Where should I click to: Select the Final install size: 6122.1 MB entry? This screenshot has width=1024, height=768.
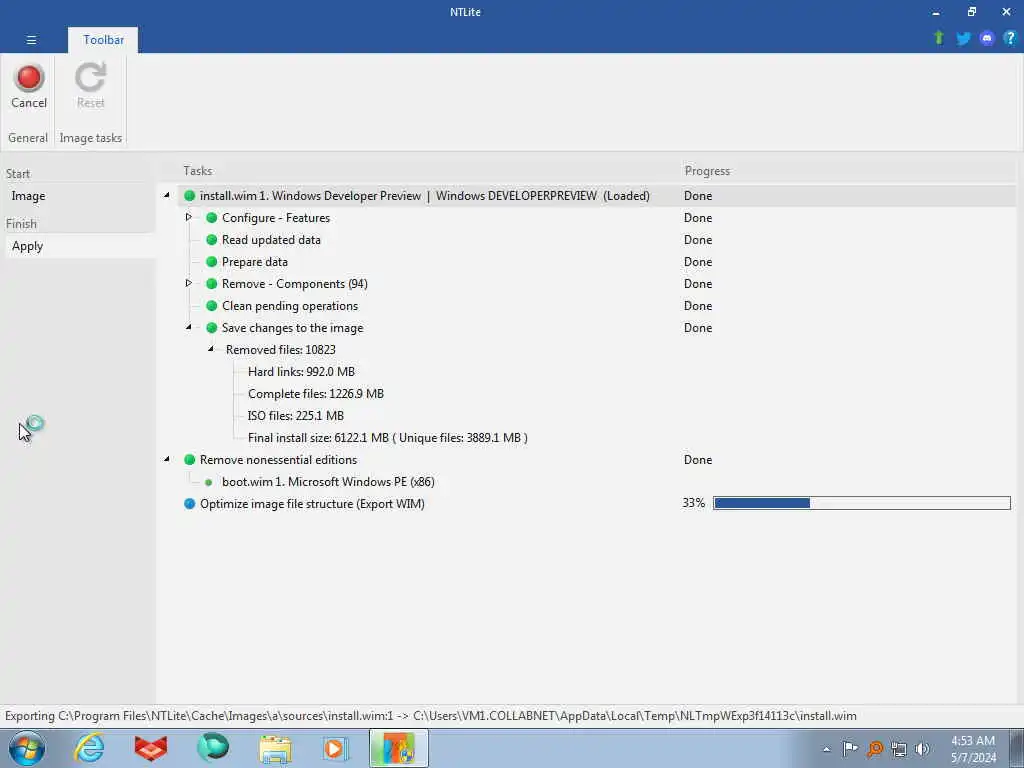tap(387, 438)
